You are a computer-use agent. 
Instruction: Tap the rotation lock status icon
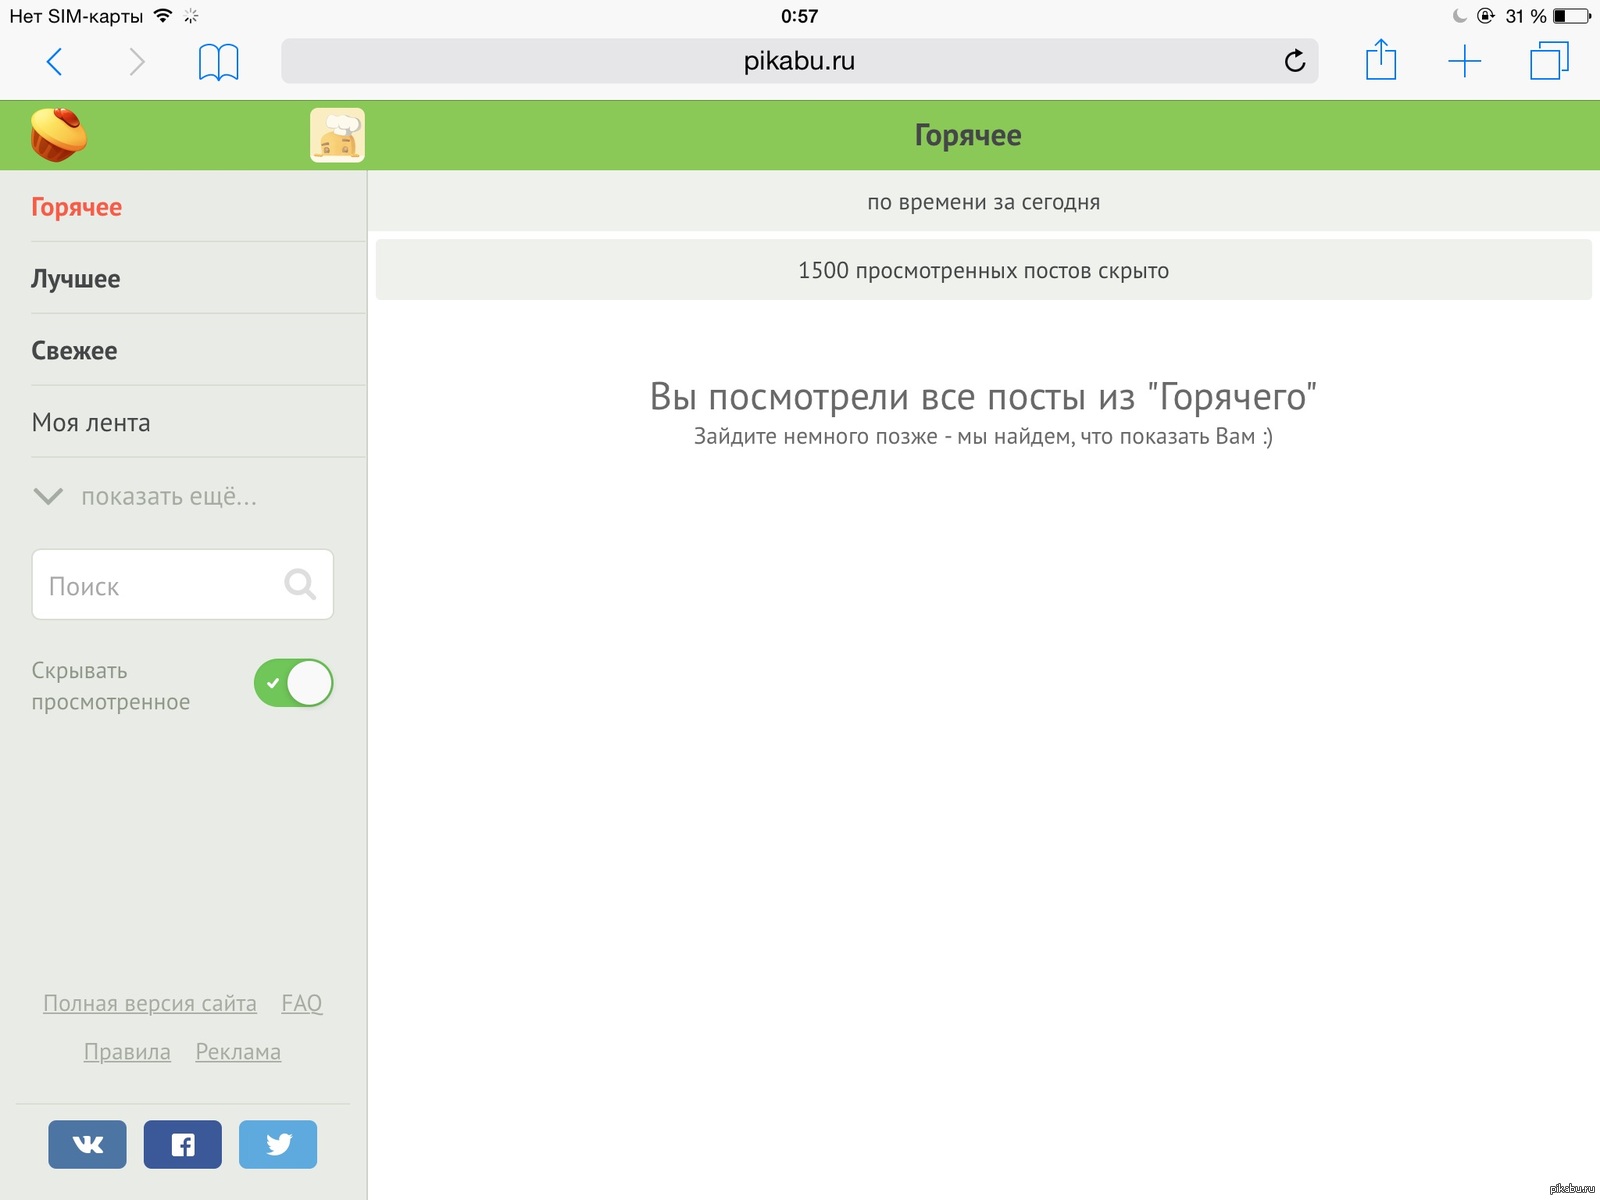pyautogui.click(x=1486, y=16)
